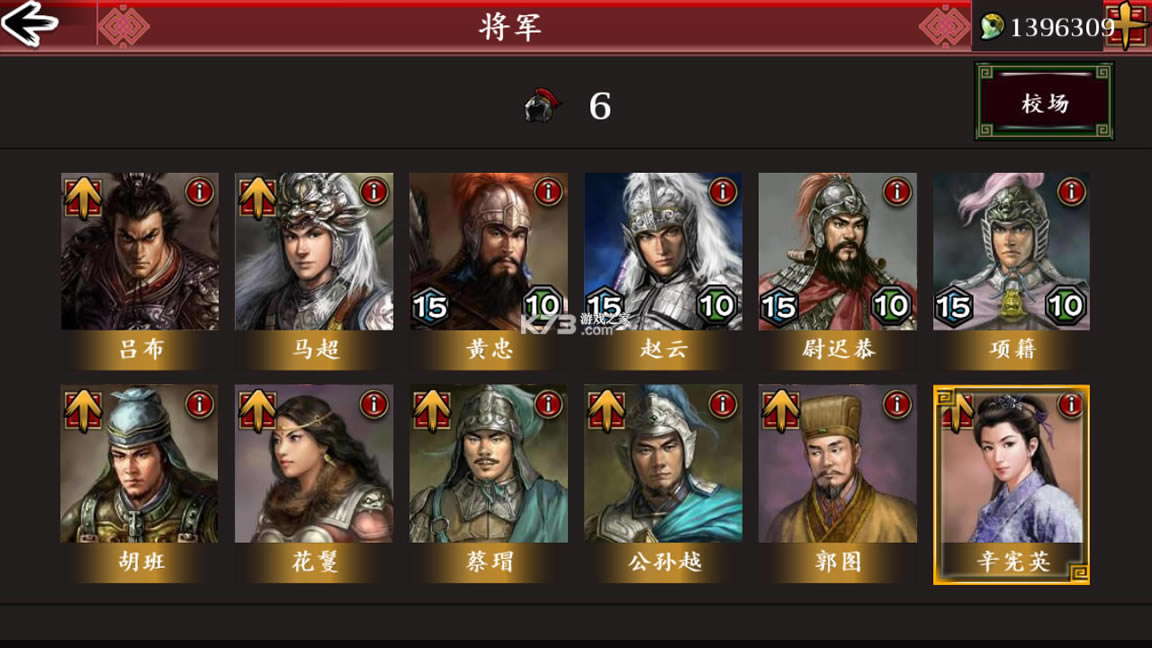Open the info badge for 尉迟恭
This screenshot has height=648, width=1152.
[897, 192]
